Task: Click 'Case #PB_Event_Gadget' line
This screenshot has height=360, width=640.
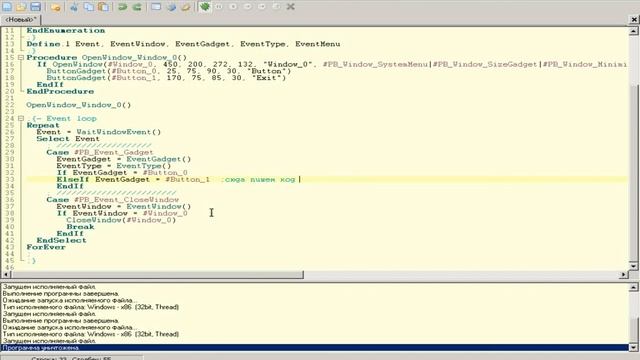Action: coord(100,152)
